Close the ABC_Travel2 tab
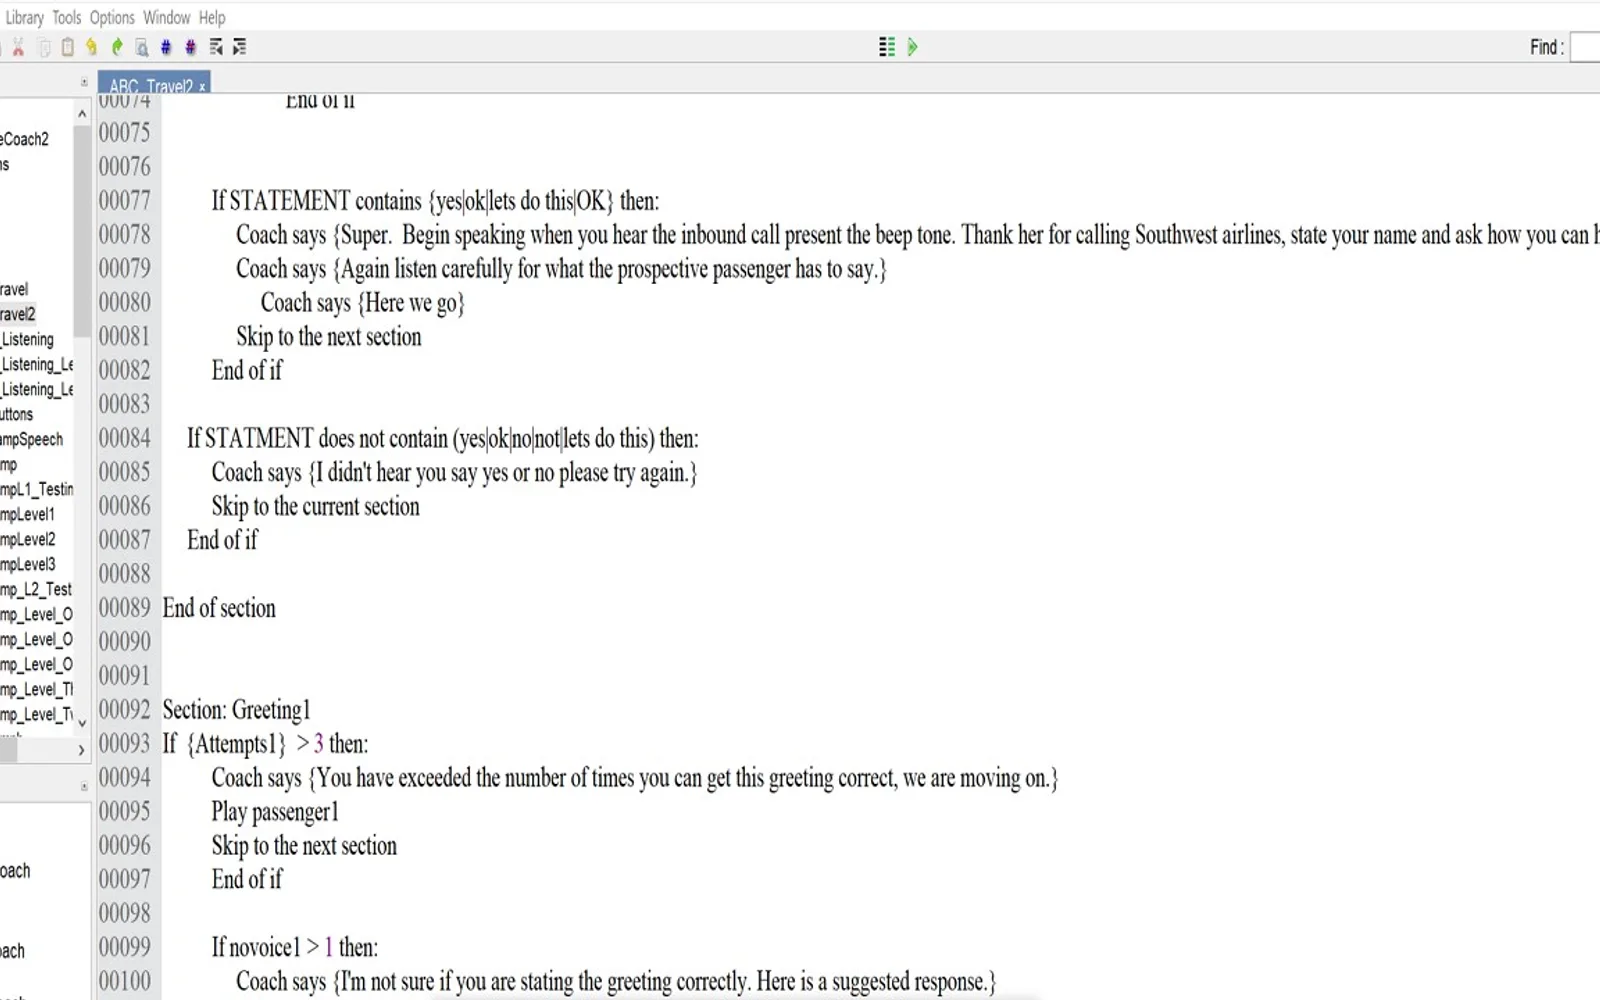This screenshot has width=1600, height=1000. (202, 86)
